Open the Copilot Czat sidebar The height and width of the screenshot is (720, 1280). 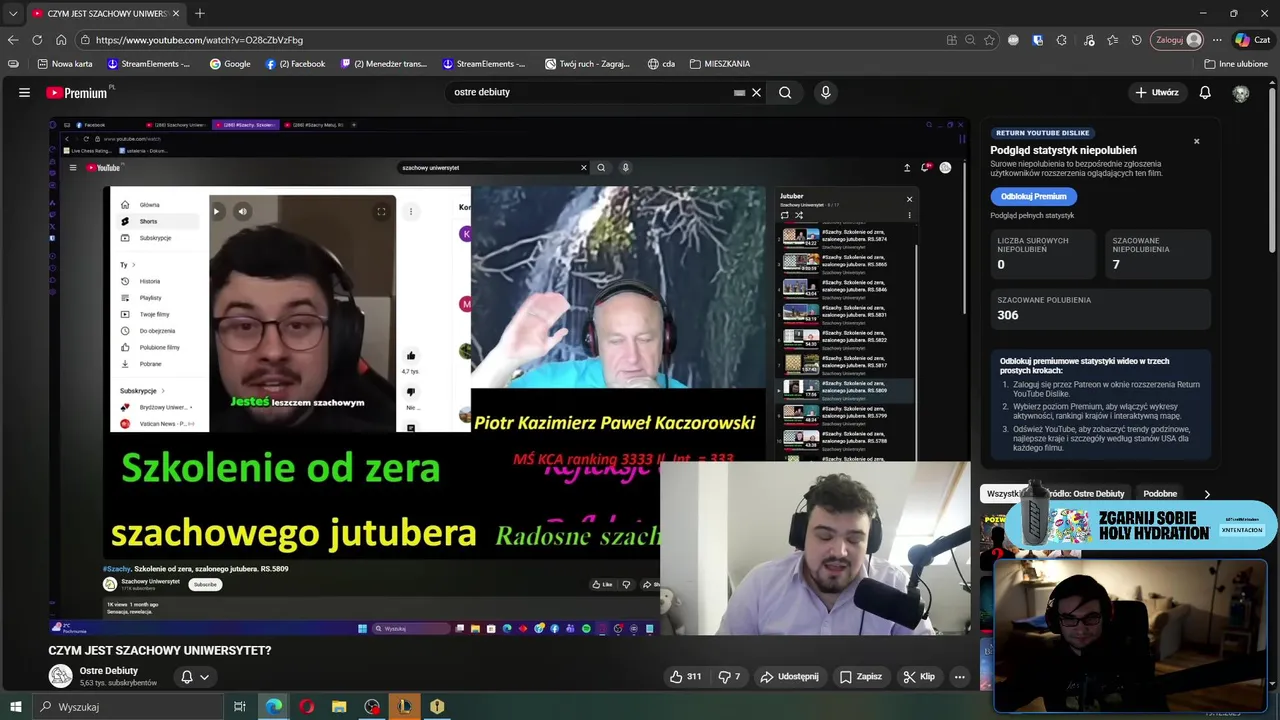[x=1253, y=40]
